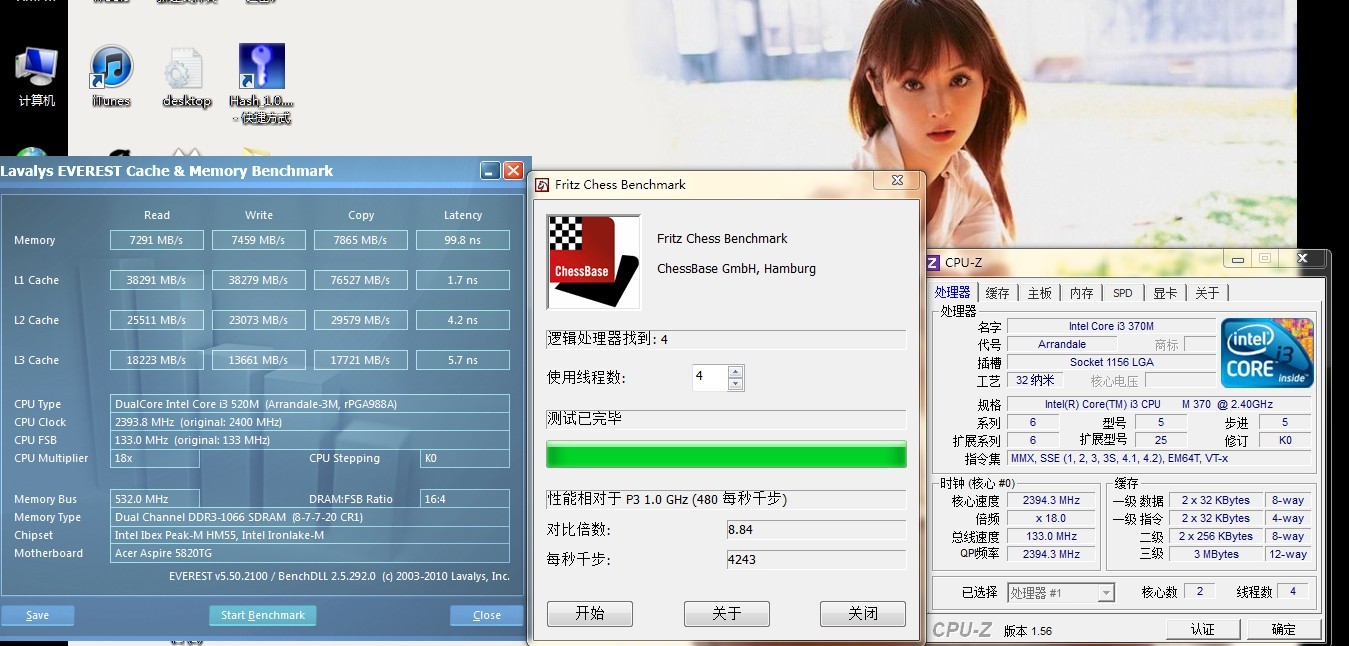Click Memory Copy value 7865 MB/s
This screenshot has height=646, width=1349.
[x=361, y=240]
